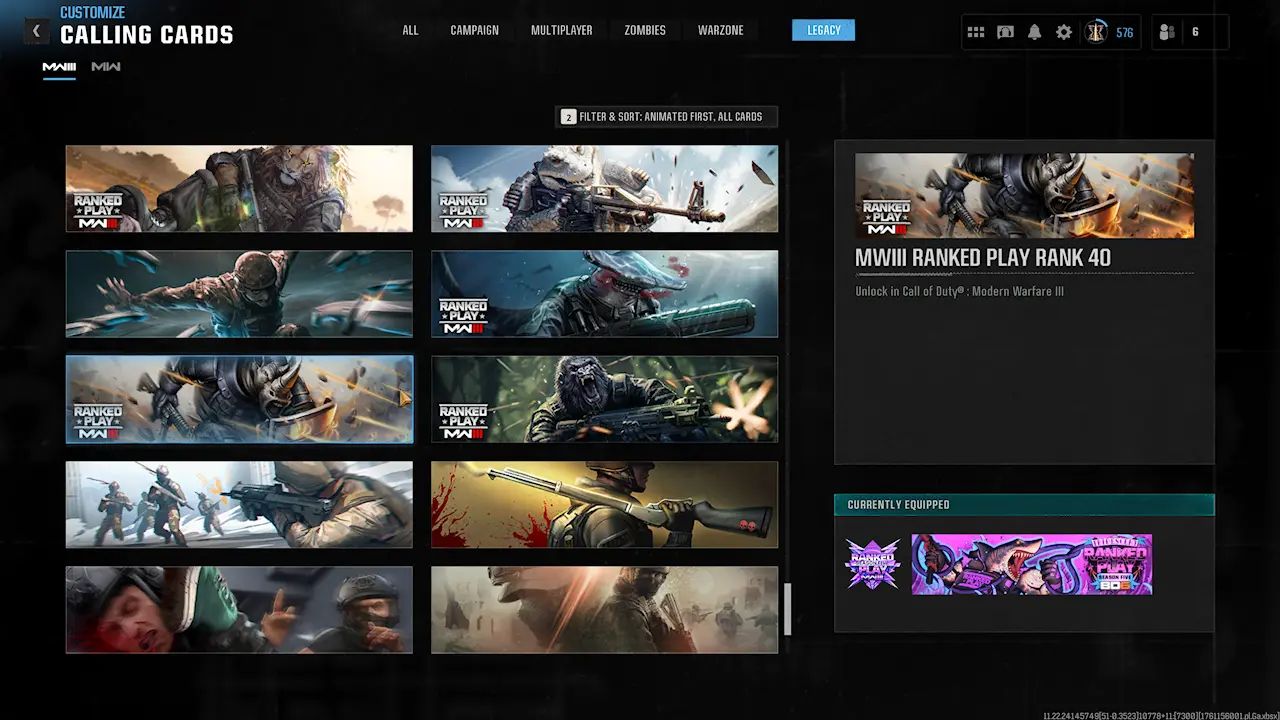This screenshot has width=1280, height=720.
Task: Open Filter & Sort options
Action: [667, 117]
